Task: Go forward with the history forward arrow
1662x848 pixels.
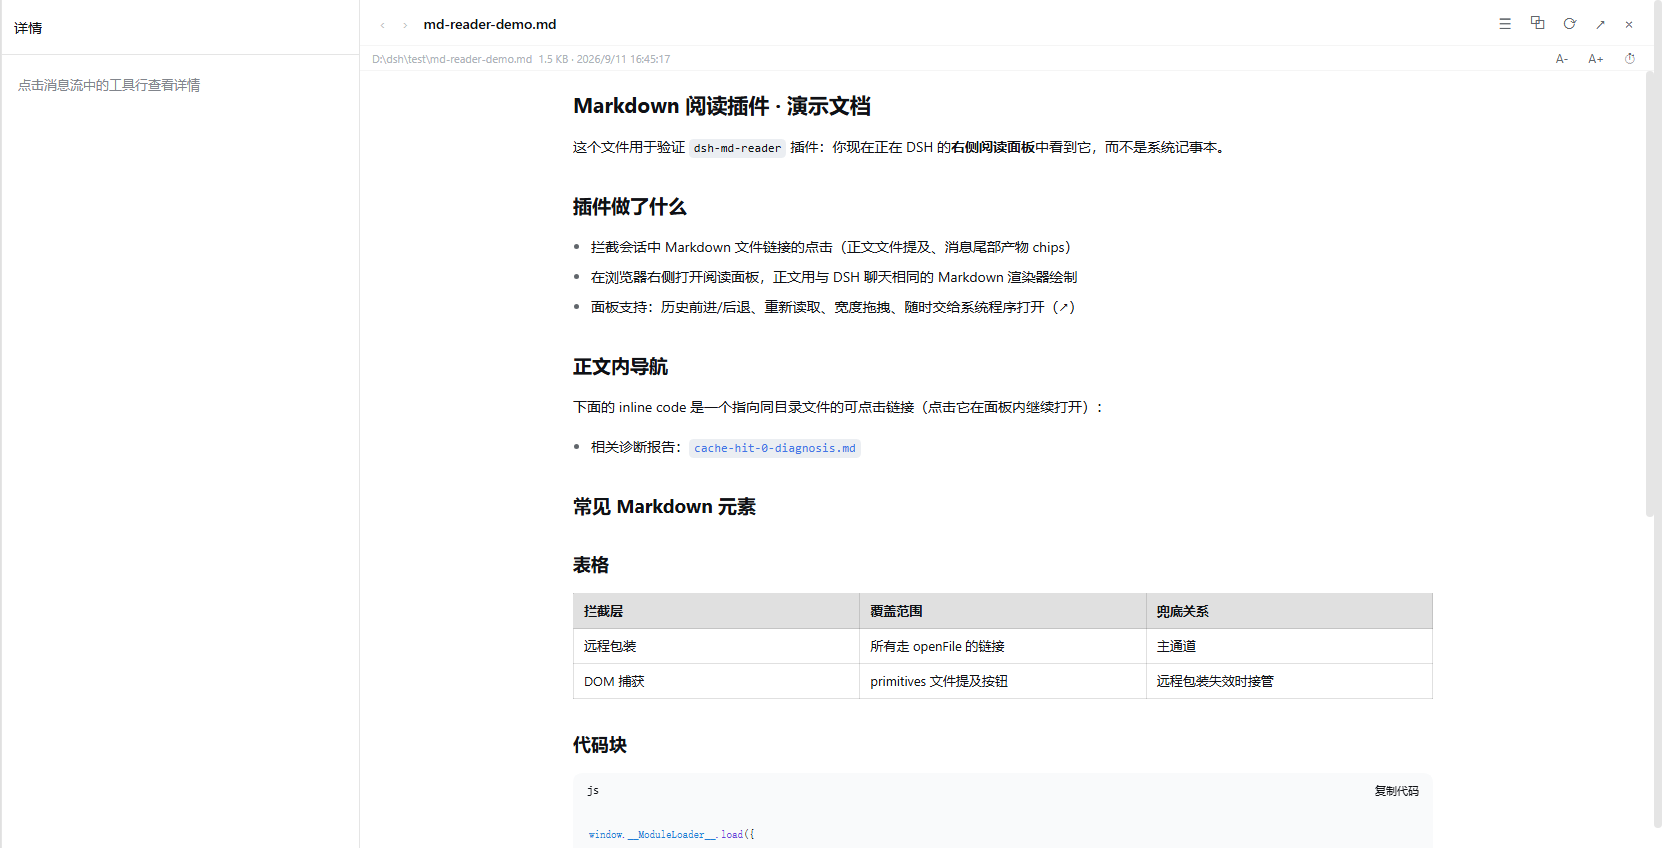Action: pos(405,25)
